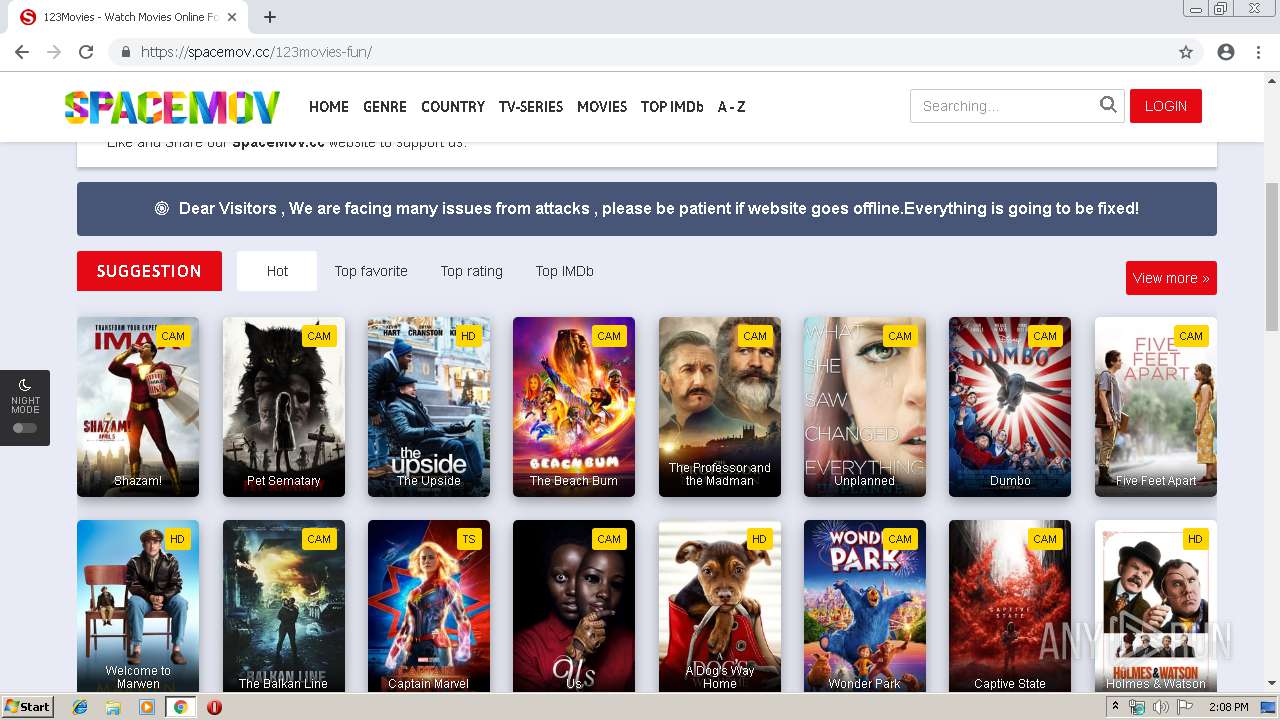The height and width of the screenshot is (720, 1280).
Task: Open the Welcome to Marwen poster
Action: tap(138, 606)
